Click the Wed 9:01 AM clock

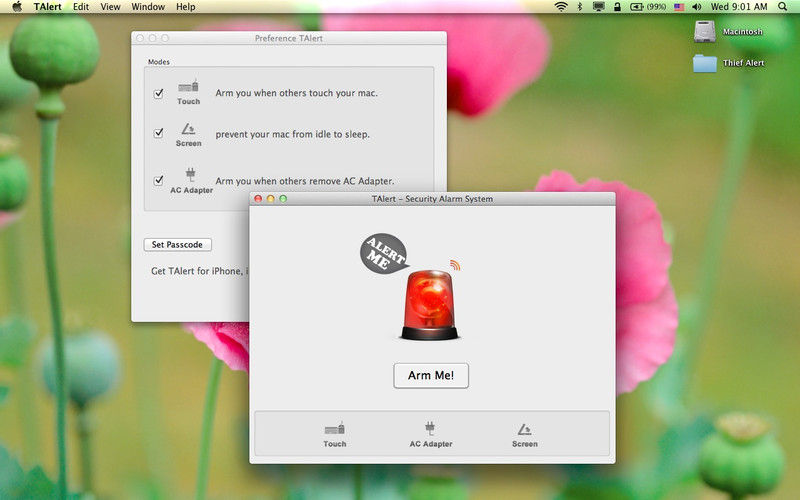(739, 7)
